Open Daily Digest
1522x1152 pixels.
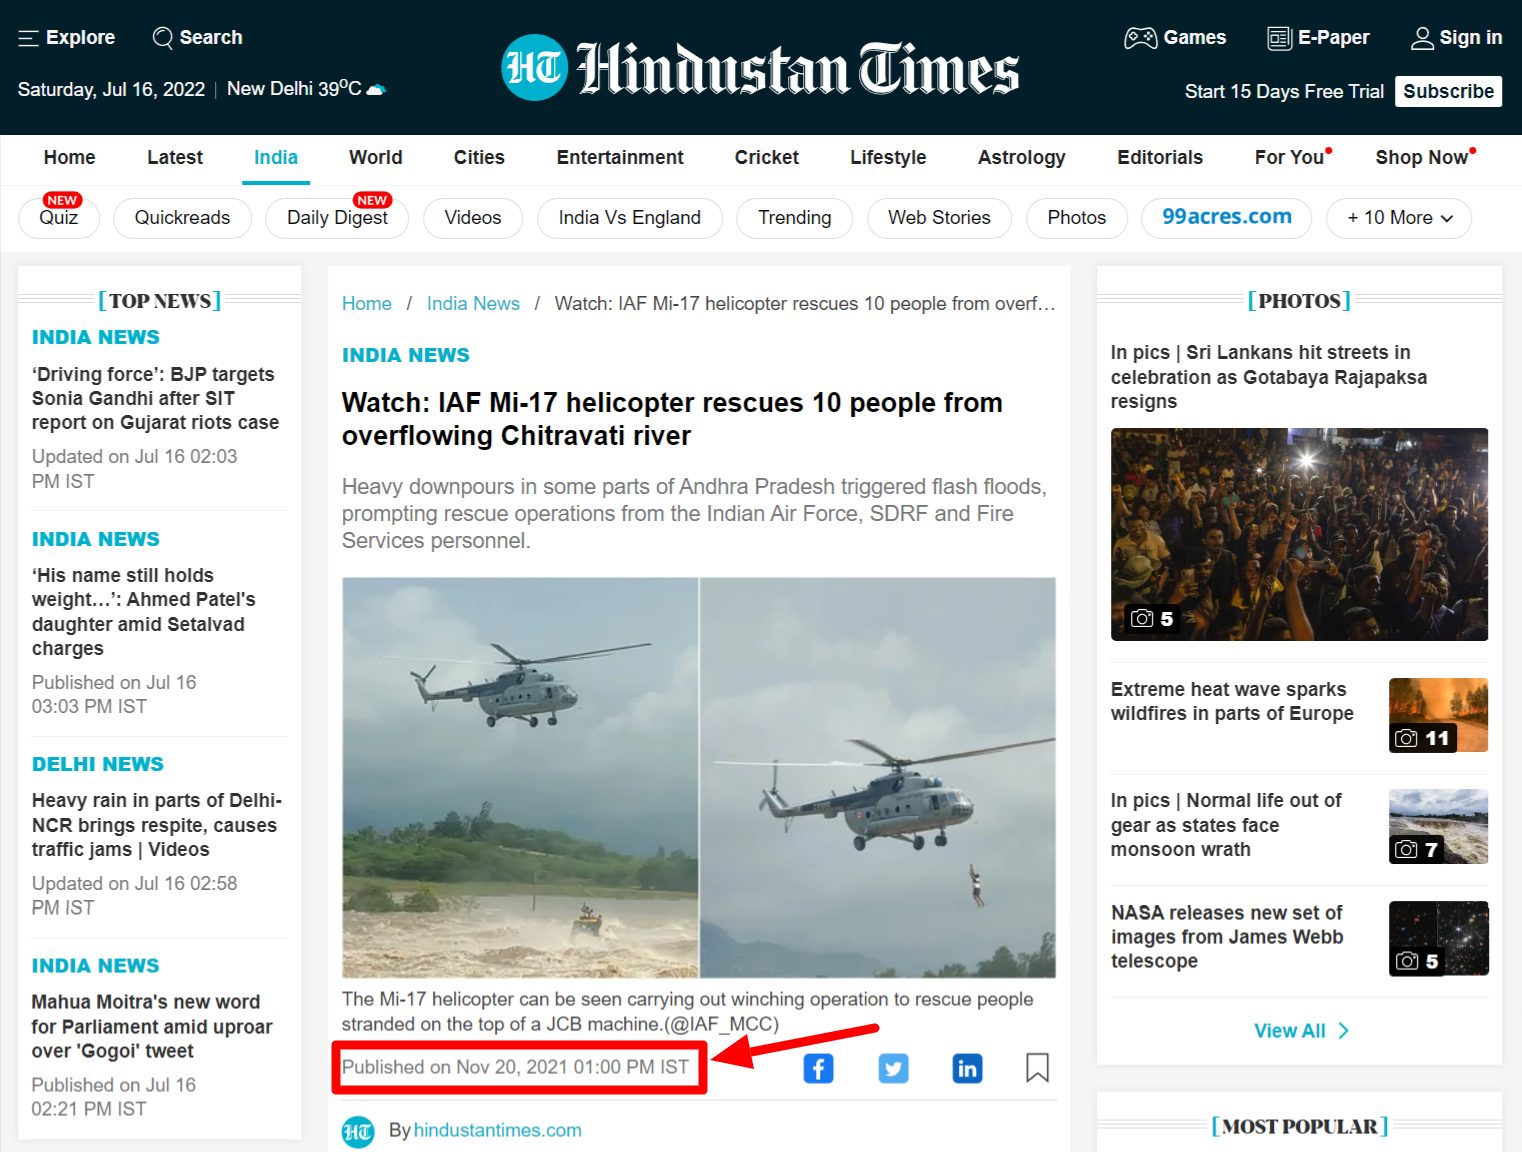(337, 218)
